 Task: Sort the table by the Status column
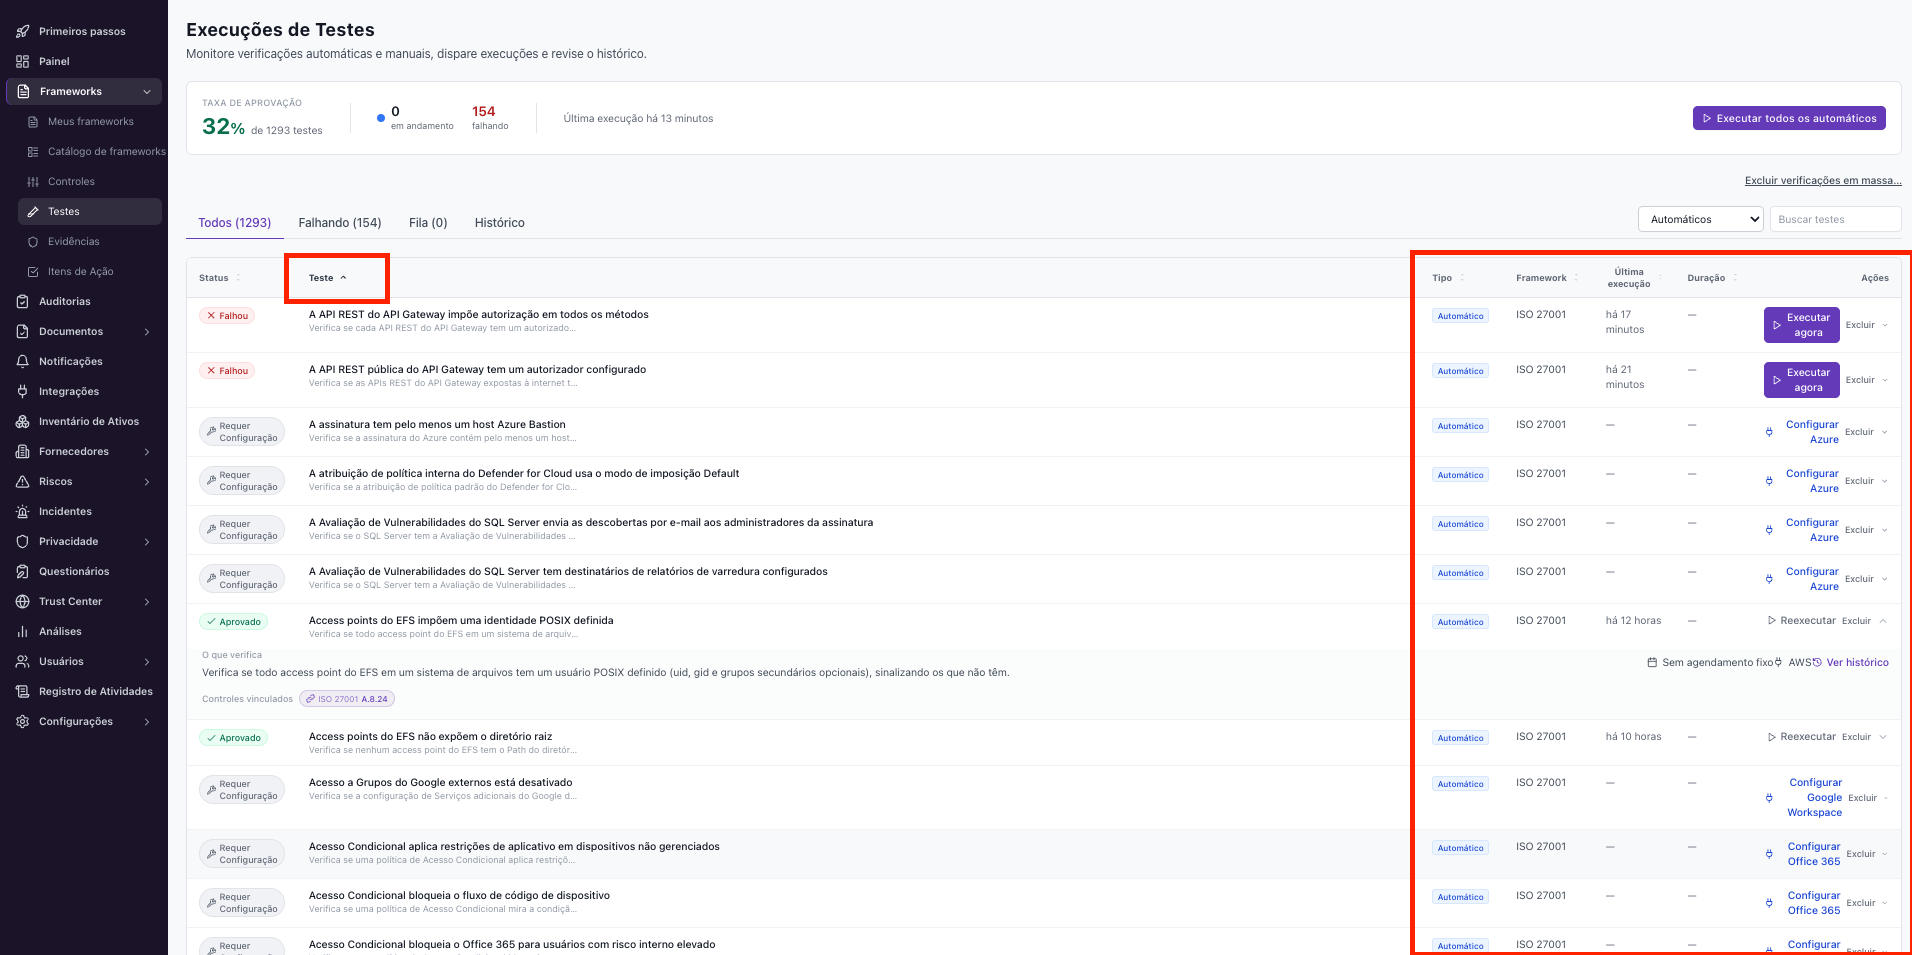click(219, 278)
